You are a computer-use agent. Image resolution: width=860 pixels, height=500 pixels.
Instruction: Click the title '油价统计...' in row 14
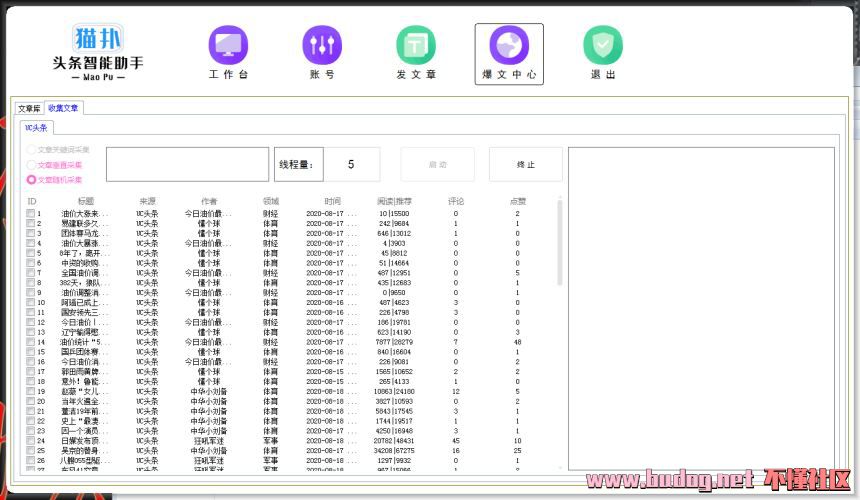[85, 342]
